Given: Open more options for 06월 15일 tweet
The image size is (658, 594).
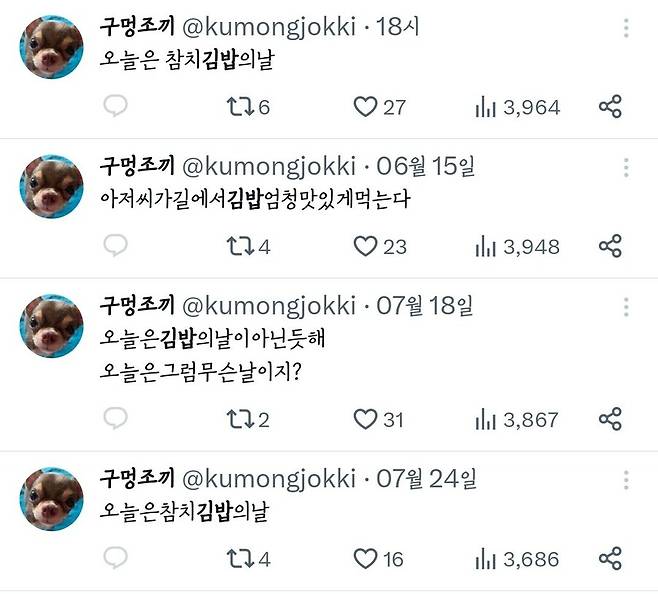Looking at the screenshot, I should (626, 166).
